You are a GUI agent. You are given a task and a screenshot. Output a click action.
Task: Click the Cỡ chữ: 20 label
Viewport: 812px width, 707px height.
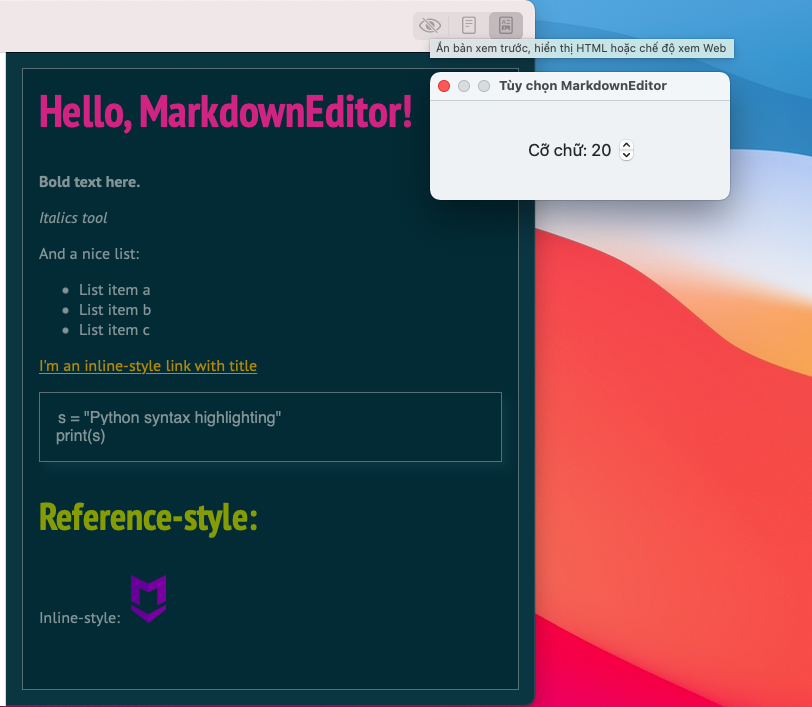570,150
